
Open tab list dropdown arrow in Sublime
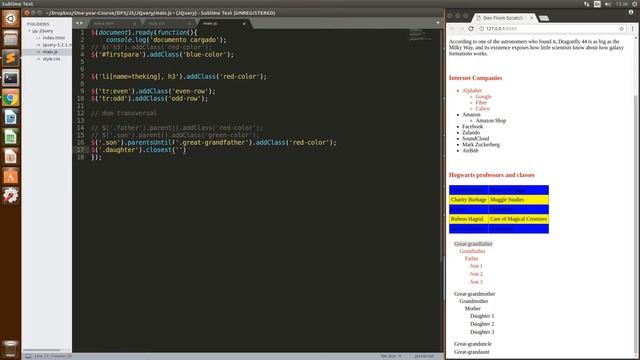tap(438, 23)
